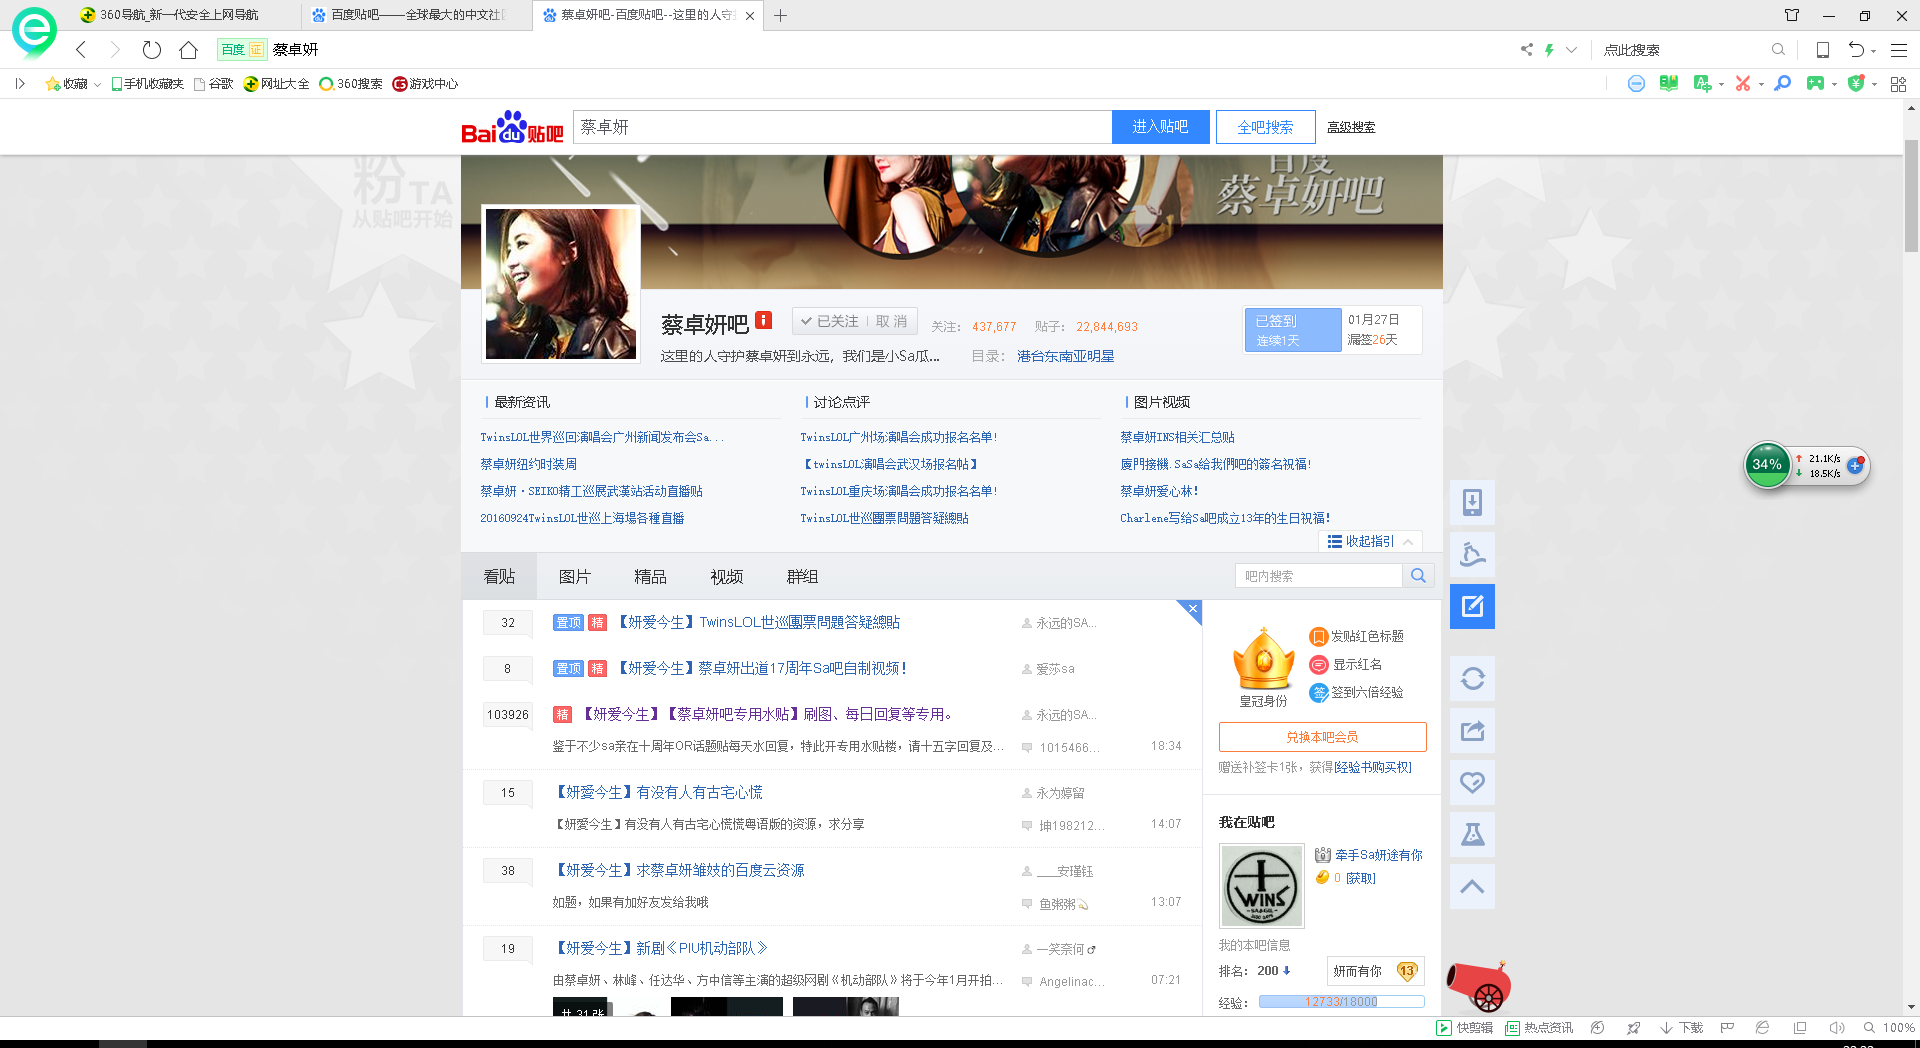The width and height of the screenshot is (1920, 1048).
Task: Click the 全吧搜索 button
Action: tap(1265, 127)
